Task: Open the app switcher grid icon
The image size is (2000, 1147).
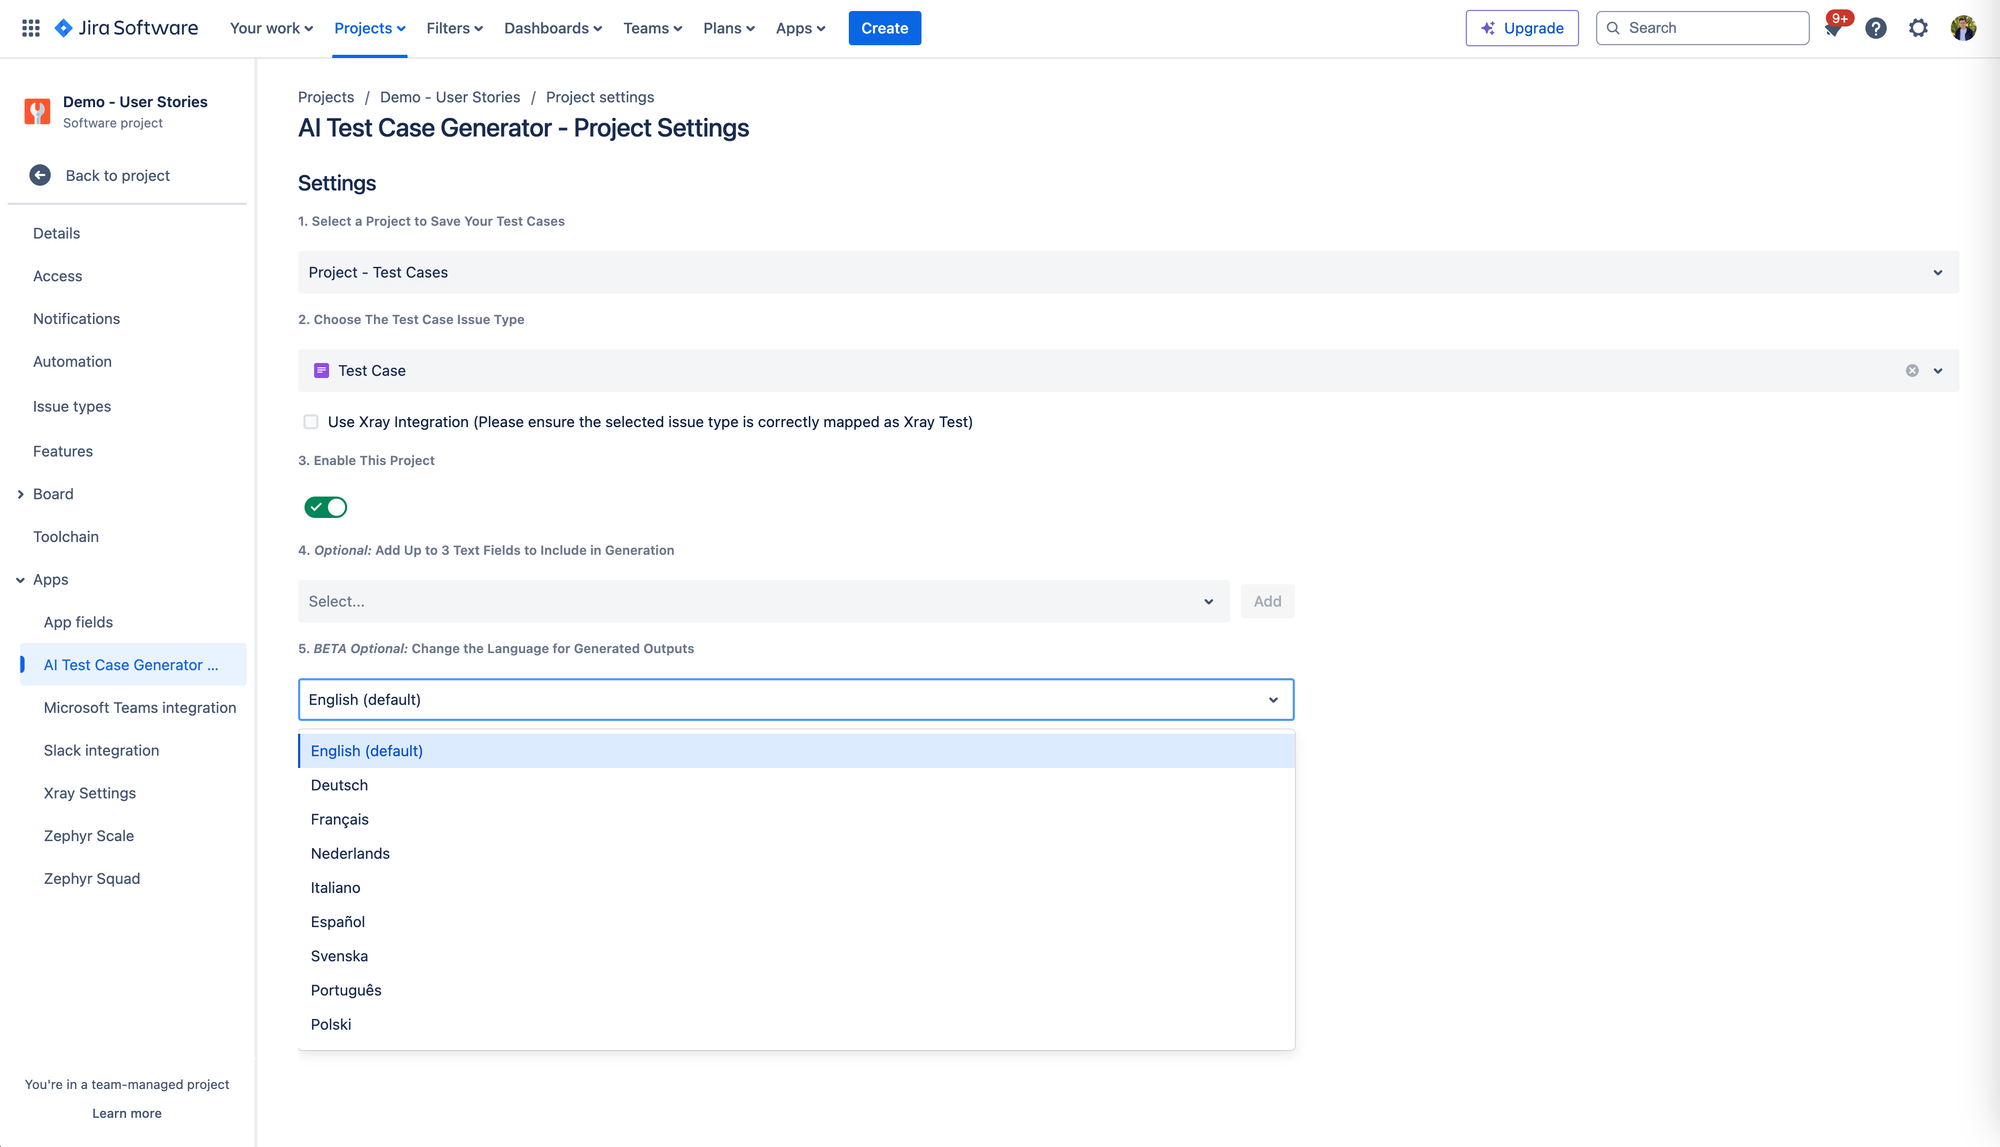Action: click(x=31, y=28)
